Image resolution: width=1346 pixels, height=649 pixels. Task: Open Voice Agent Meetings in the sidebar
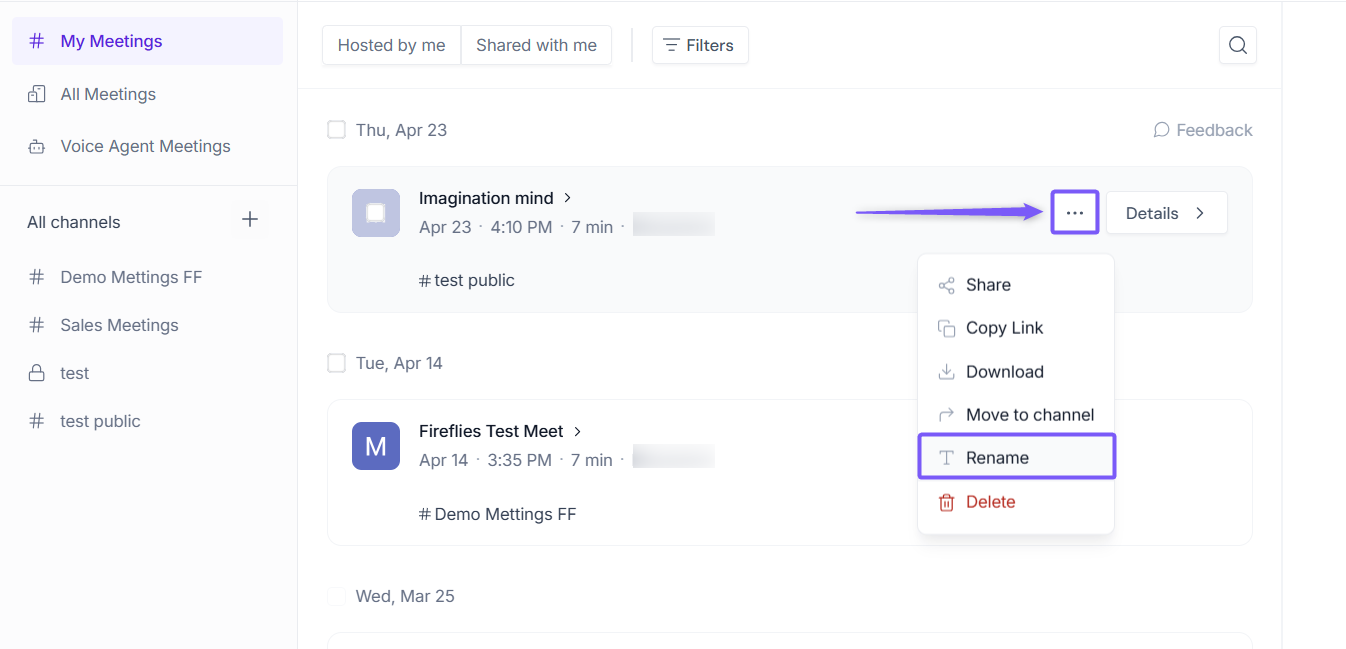pyautogui.click(x=147, y=146)
